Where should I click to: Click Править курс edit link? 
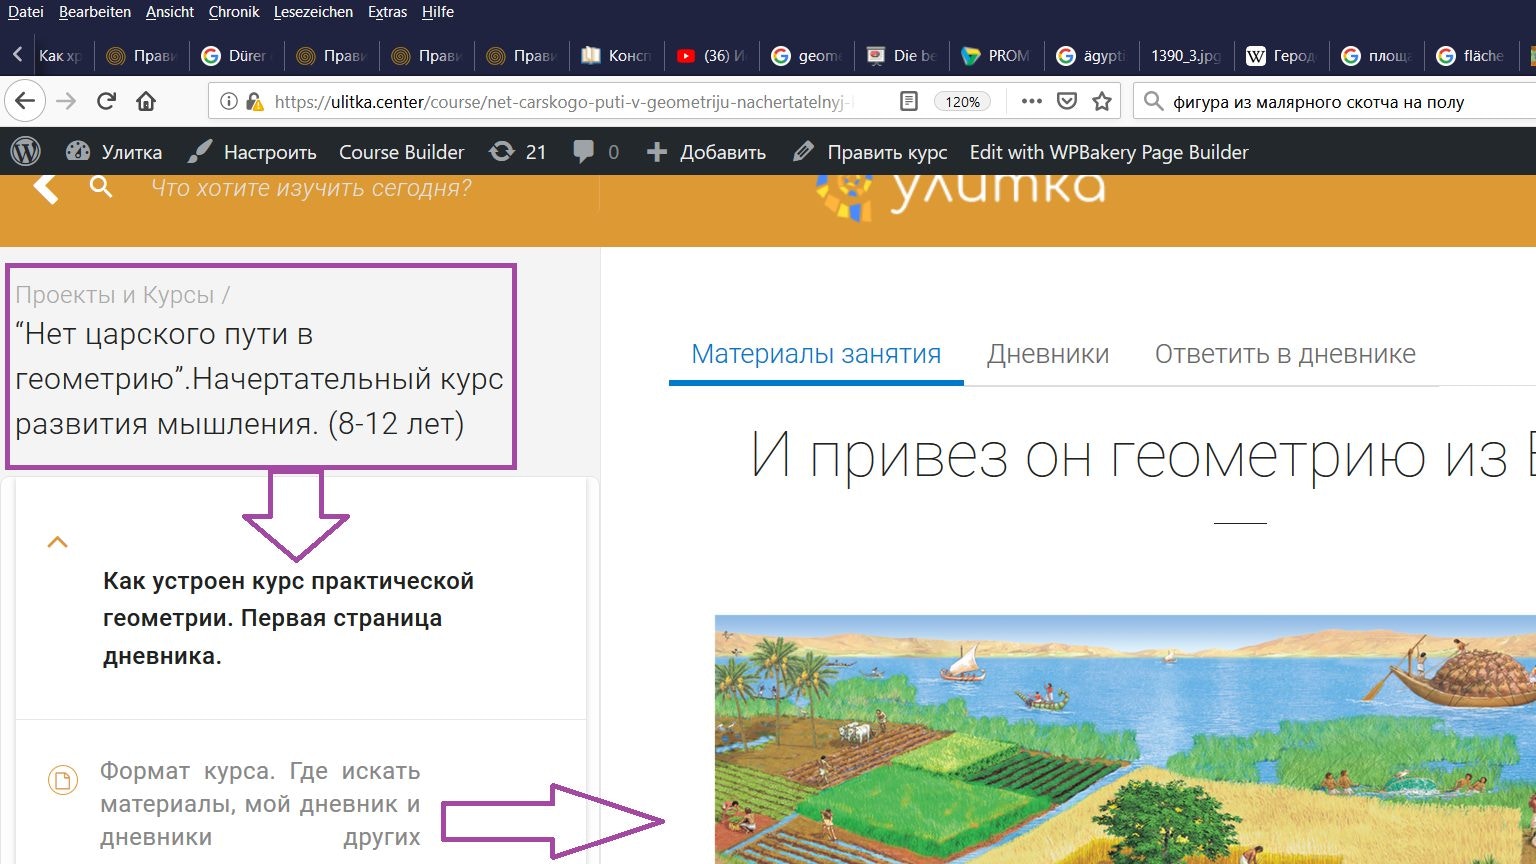(870, 152)
